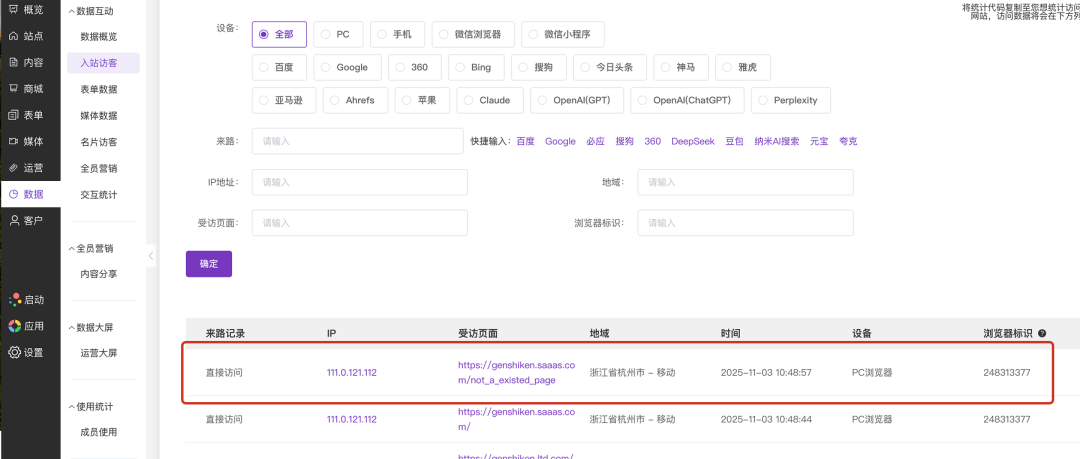Click the purple 确定 button
This screenshot has height=459, width=1080.
point(208,264)
